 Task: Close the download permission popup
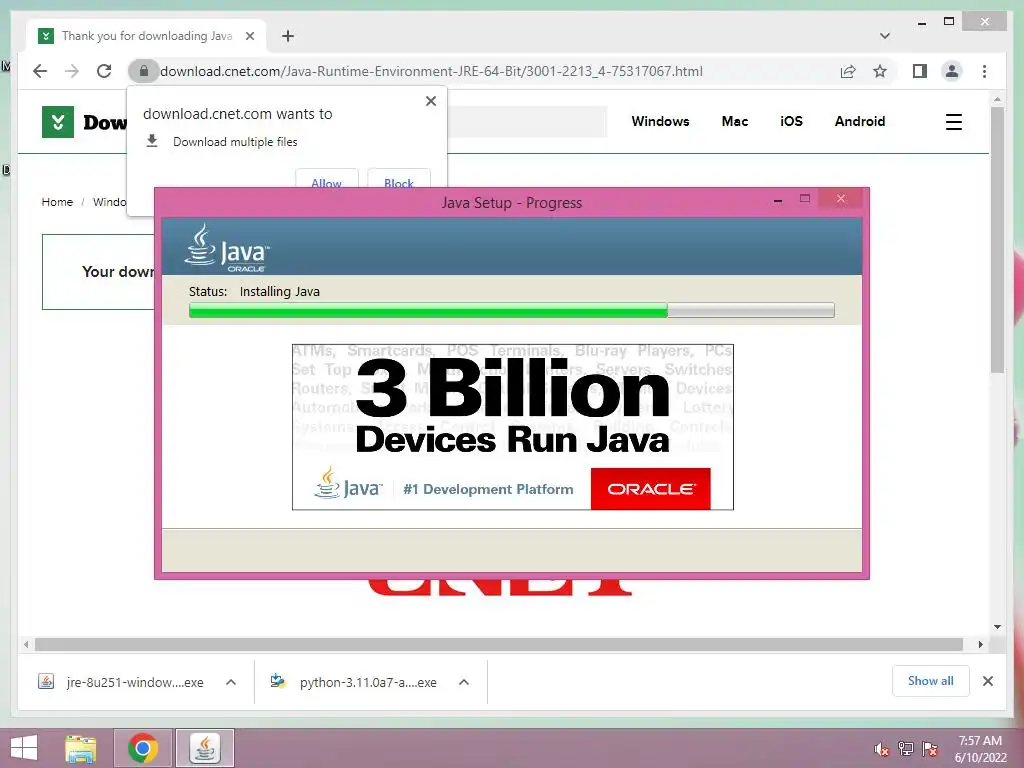coord(431,101)
